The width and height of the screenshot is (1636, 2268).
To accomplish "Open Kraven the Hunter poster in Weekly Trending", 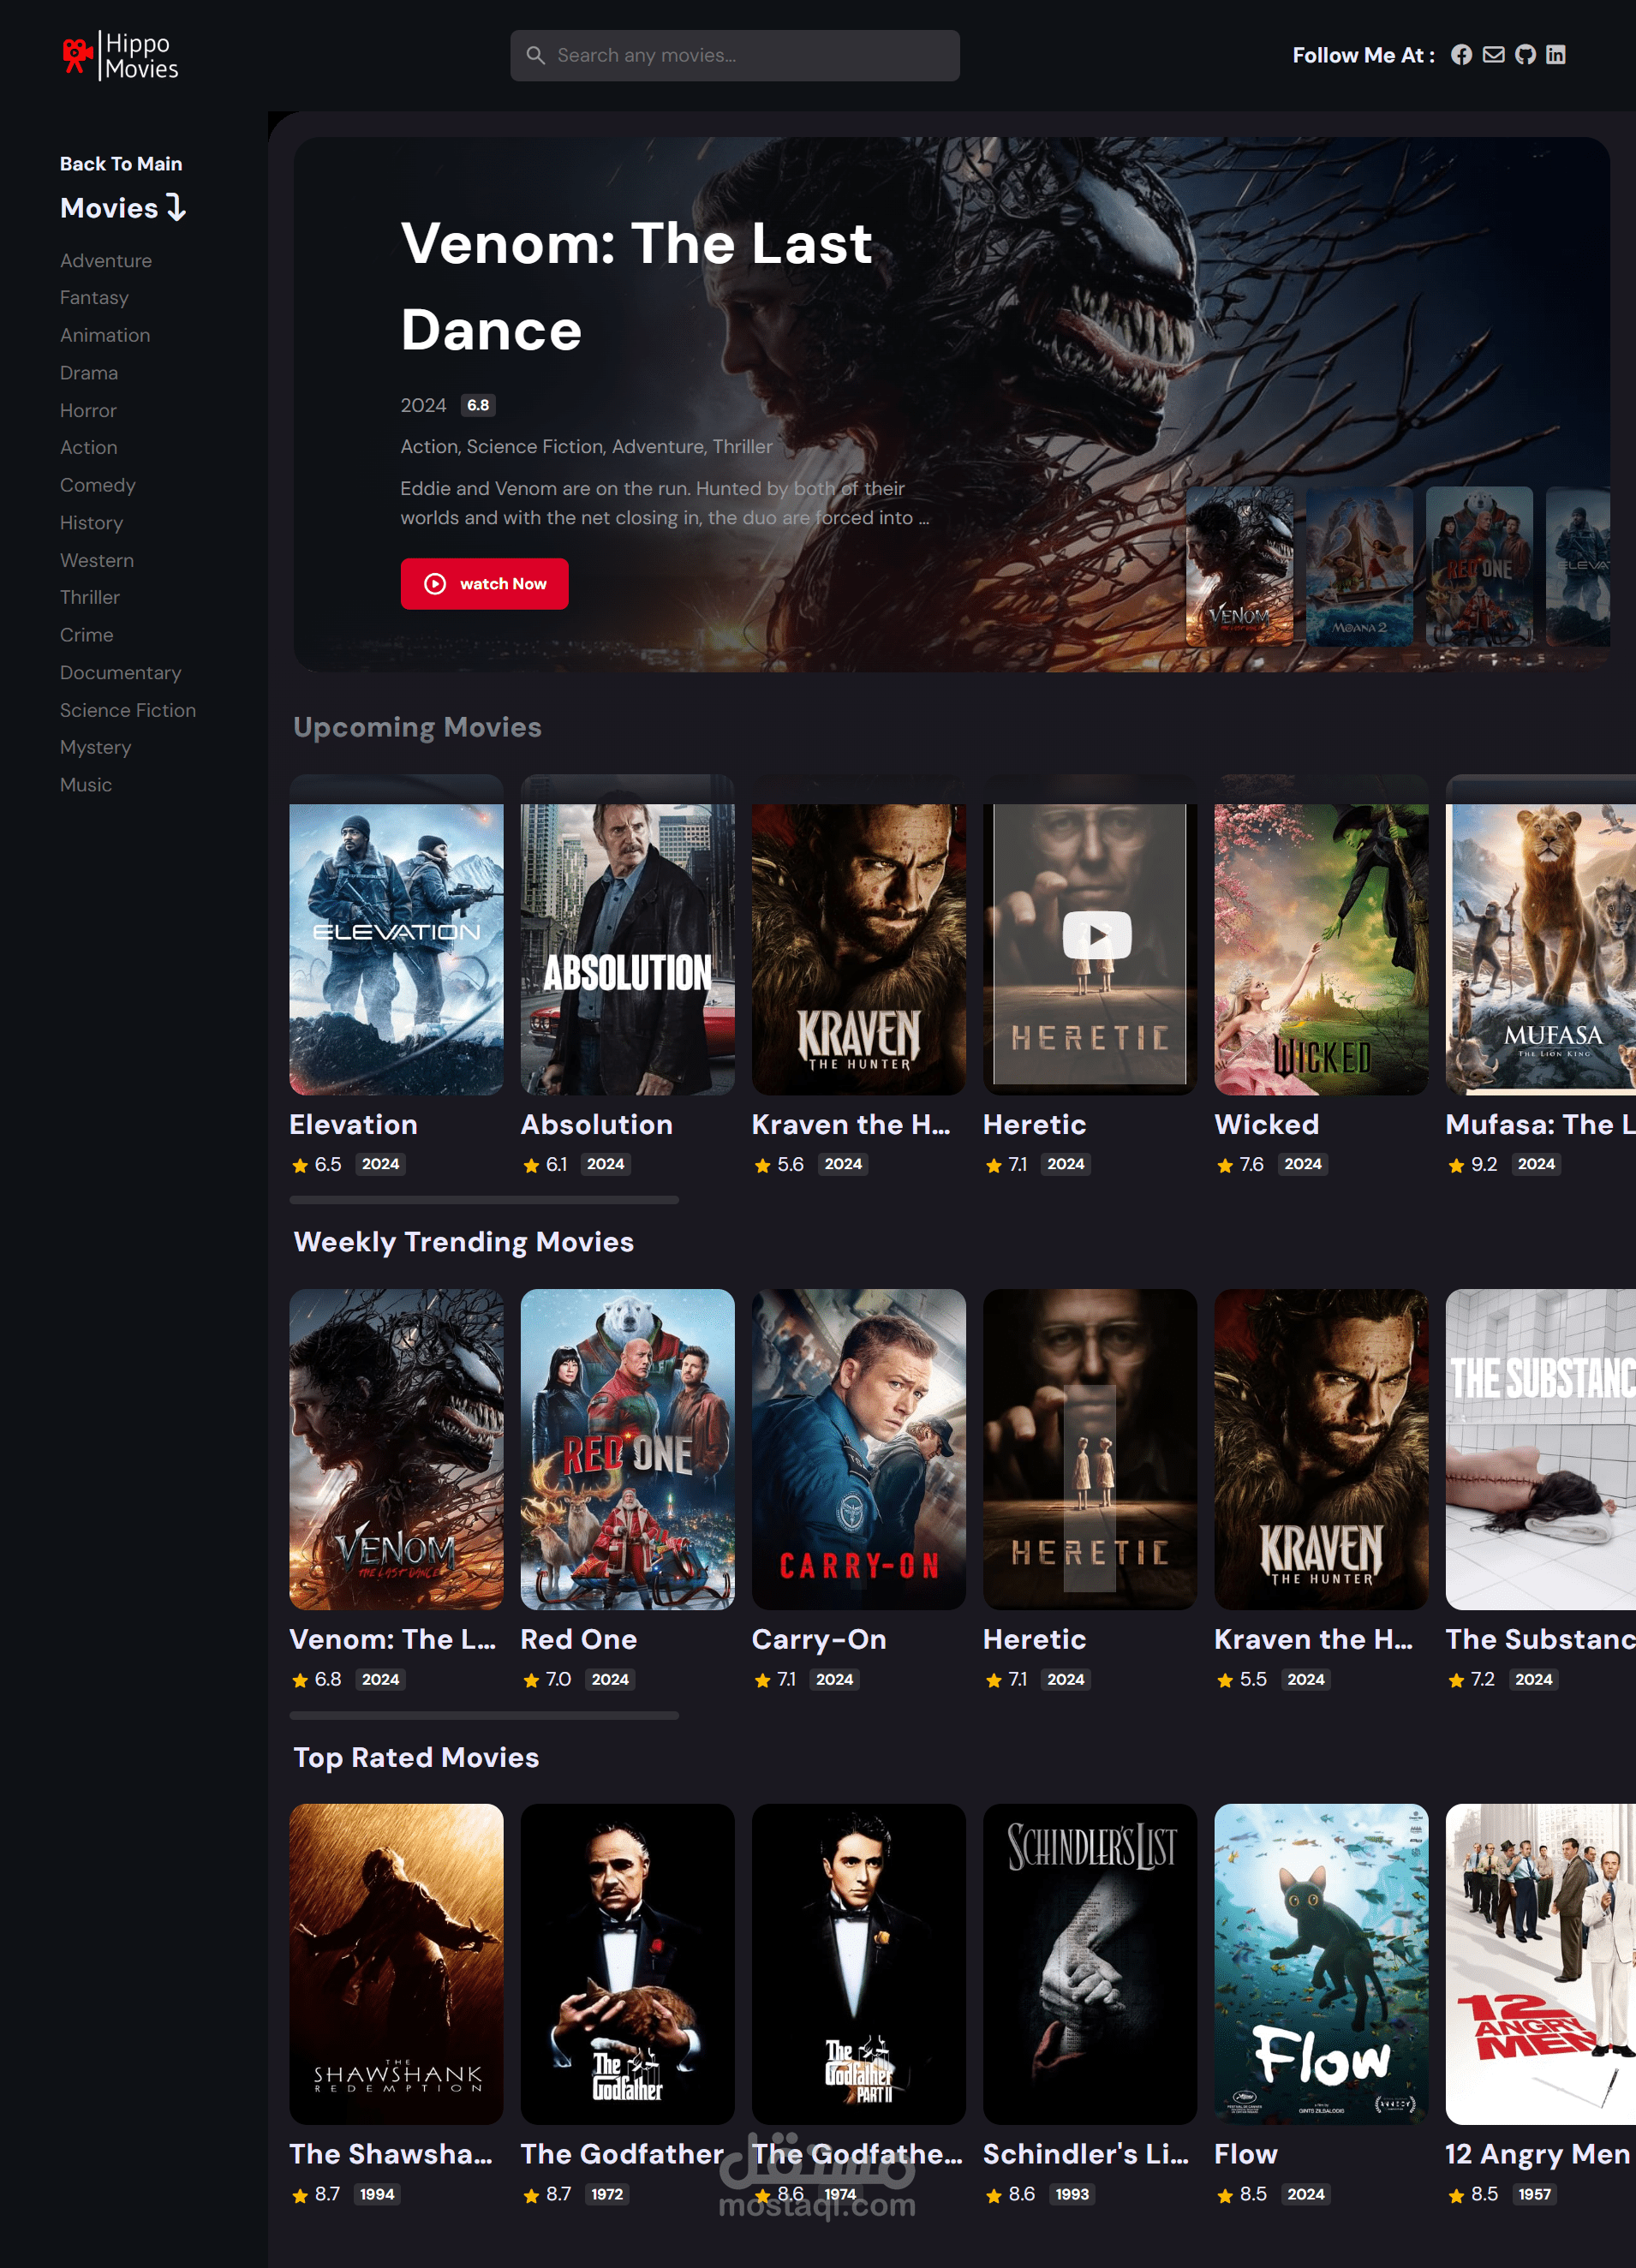I will pyautogui.click(x=1321, y=1449).
